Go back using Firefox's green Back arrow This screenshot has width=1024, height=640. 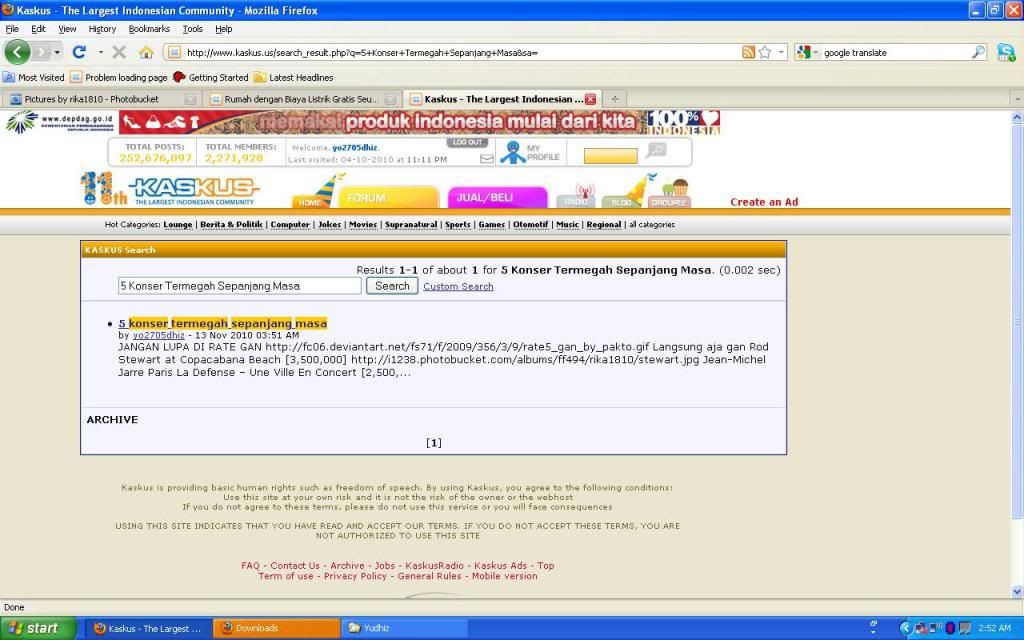pyautogui.click(x=18, y=52)
